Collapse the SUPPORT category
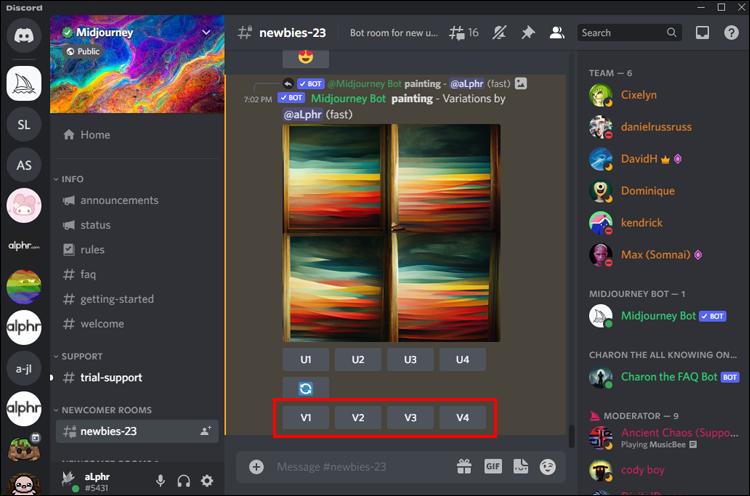The width and height of the screenshot is (750, 496). tap(78, 356)
